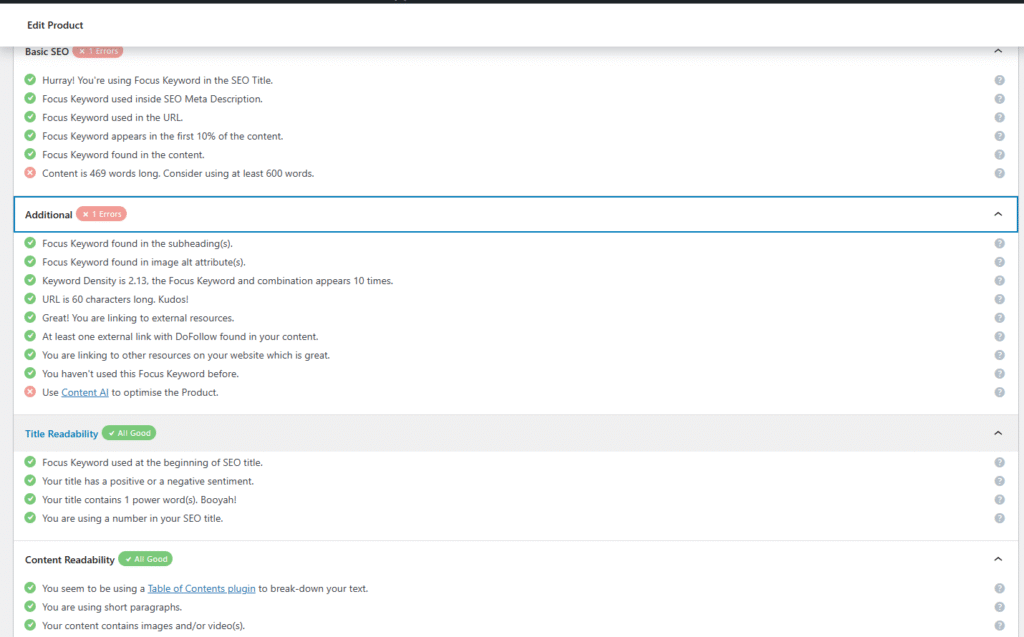The width and height of the screenshot is (1024, 637).
Task: Click help icon for short paragraphs check
Action: pos(999,607)
